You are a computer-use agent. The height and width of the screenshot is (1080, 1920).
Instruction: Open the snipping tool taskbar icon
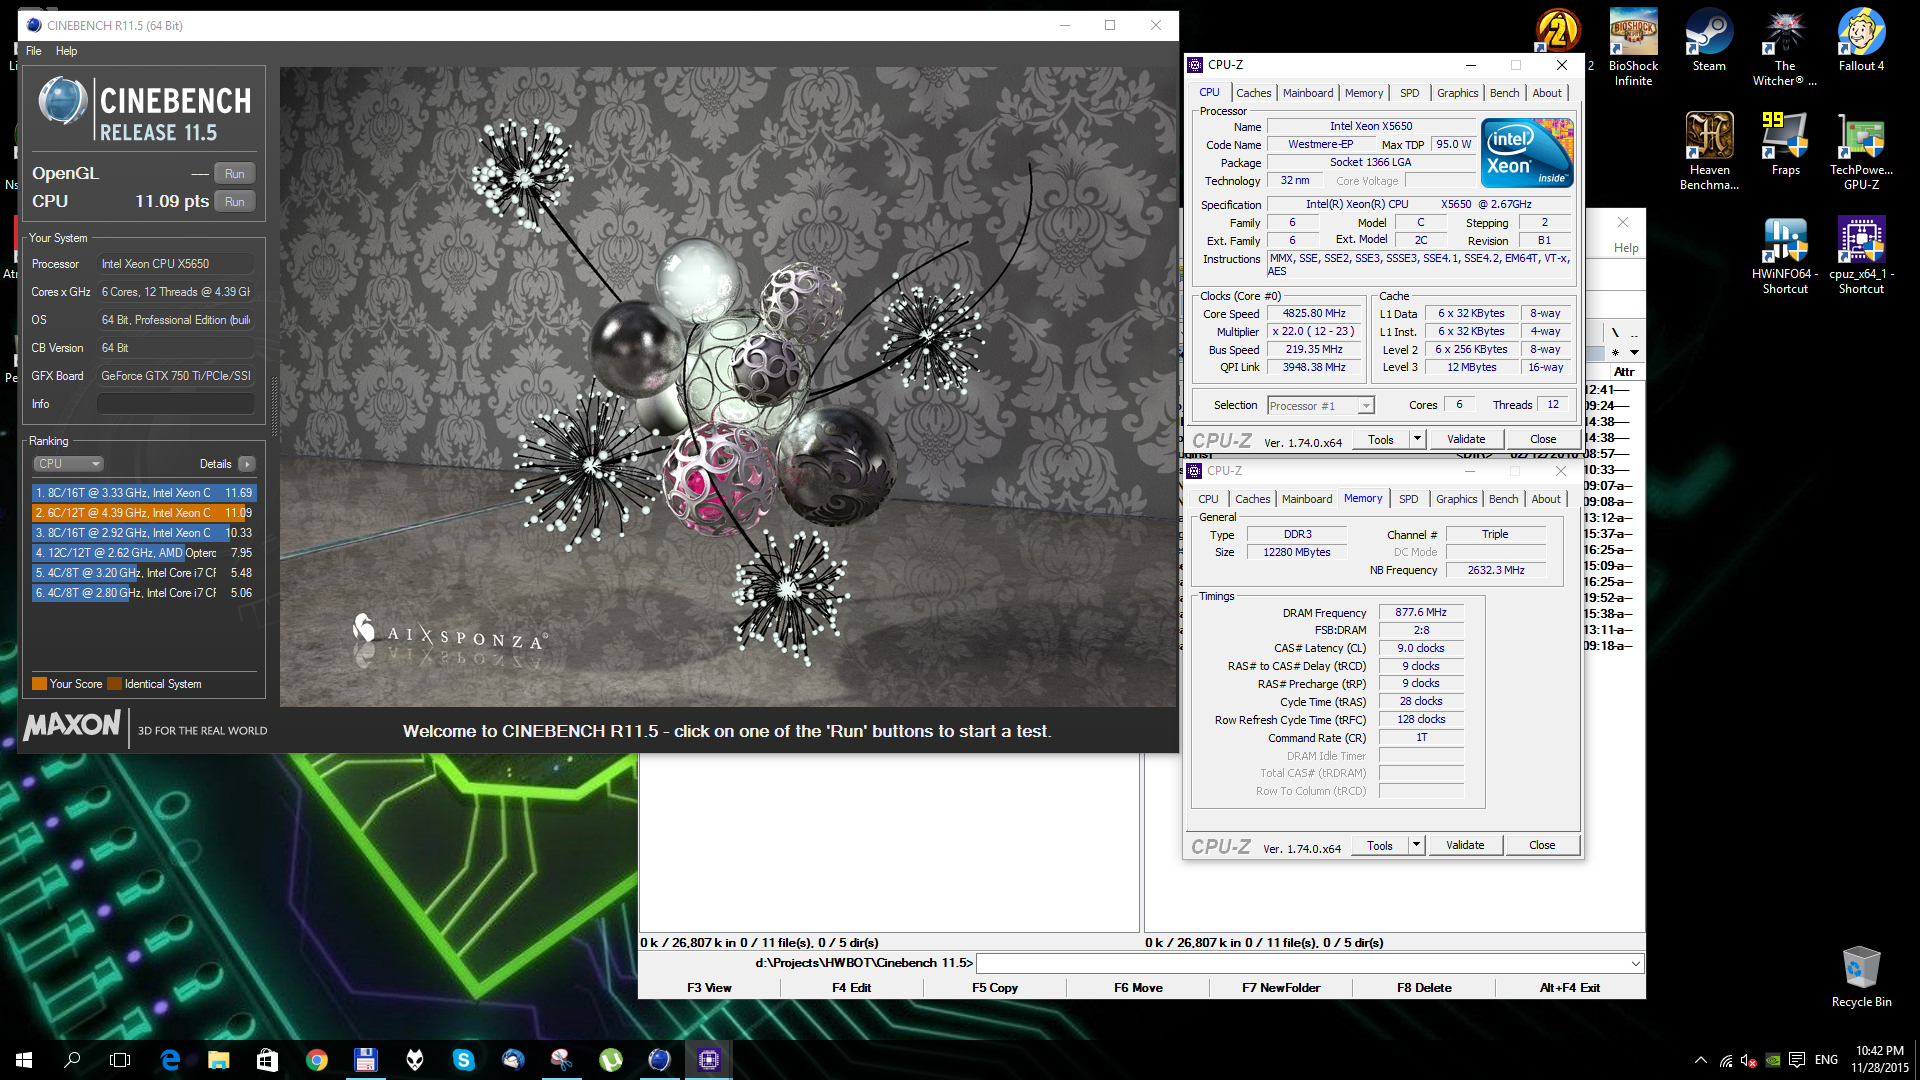point(561,1060)
